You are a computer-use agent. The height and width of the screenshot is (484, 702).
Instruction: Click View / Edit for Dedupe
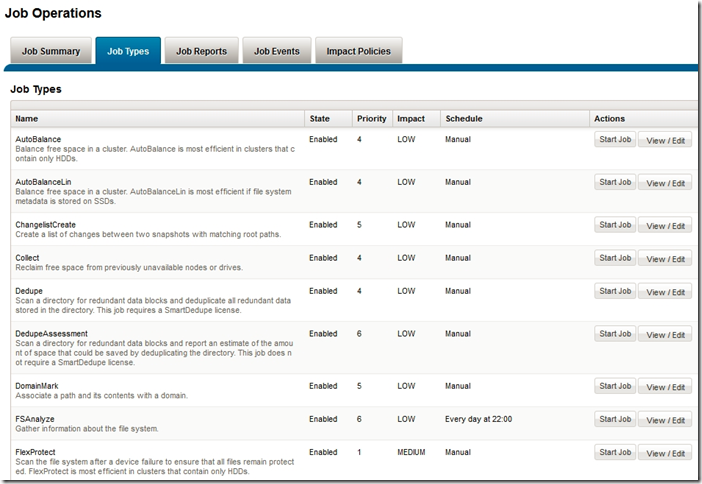point(665,292)
